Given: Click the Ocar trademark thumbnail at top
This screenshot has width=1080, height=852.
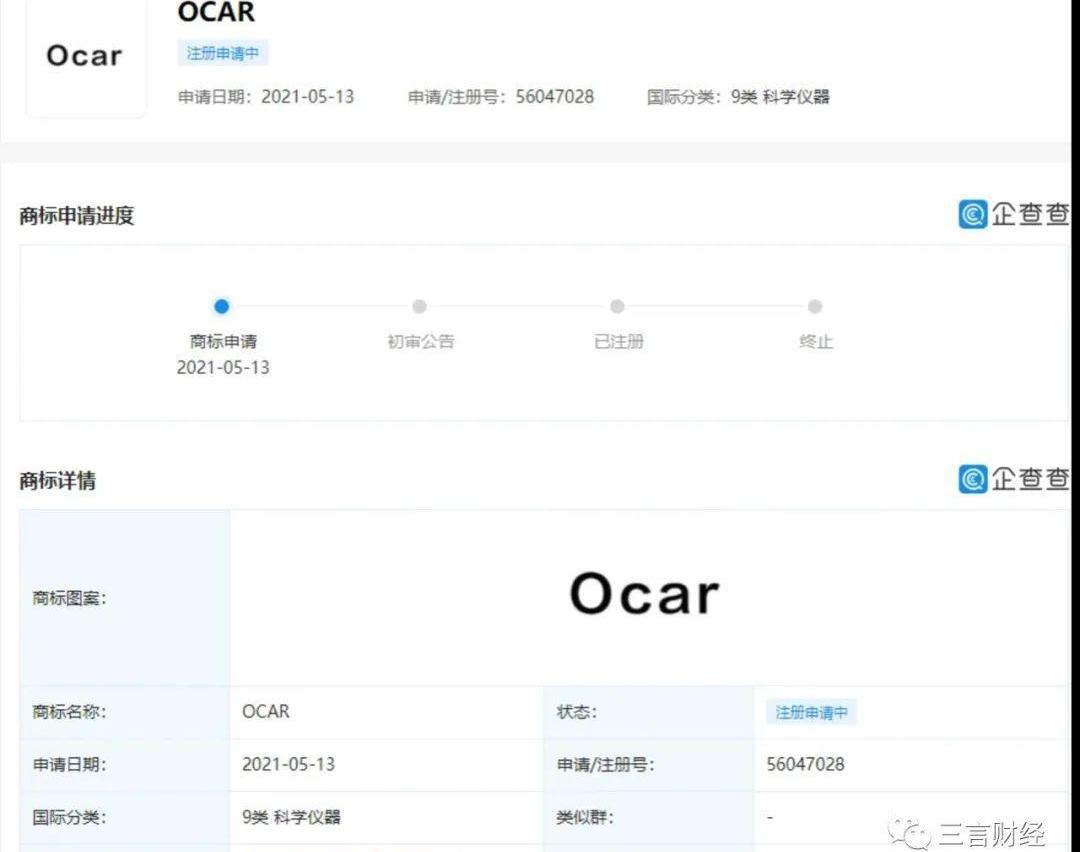Looking at the screenshot, I should (85, 57).
